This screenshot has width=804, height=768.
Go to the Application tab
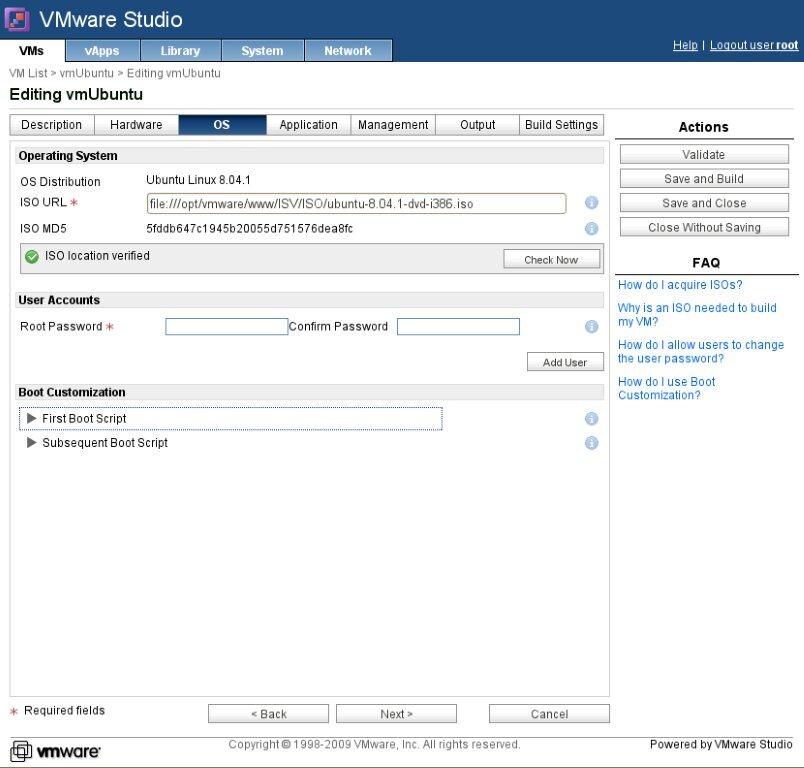(x=308, y=125)
